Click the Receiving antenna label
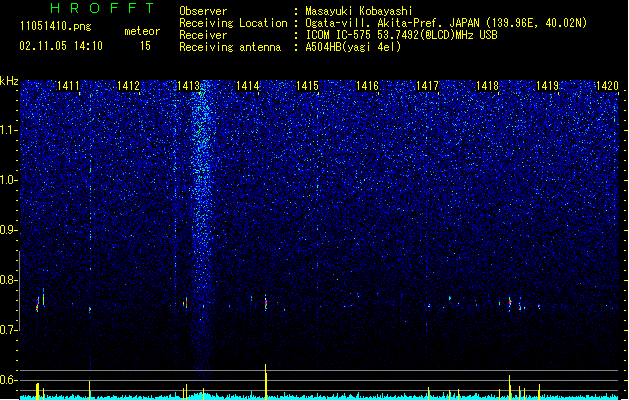The width and height of the screenshot is (629, 400). [x=230, y=47]
